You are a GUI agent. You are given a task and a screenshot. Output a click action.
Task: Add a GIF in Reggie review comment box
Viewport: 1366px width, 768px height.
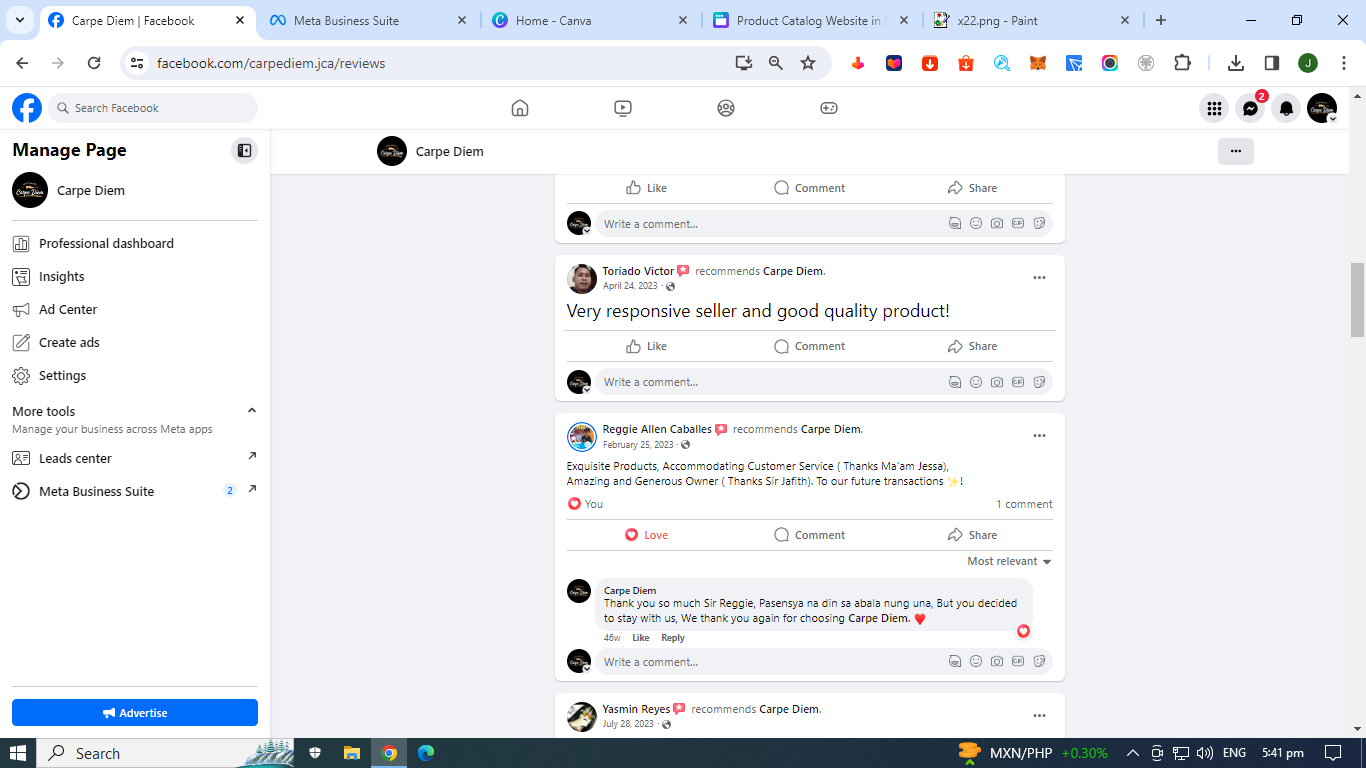pos(1018,662)
